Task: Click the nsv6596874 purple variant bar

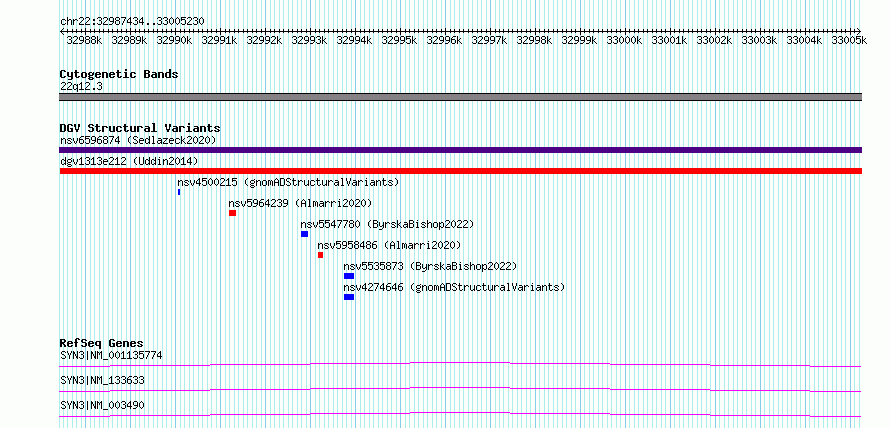Action: tap(460, 150)
